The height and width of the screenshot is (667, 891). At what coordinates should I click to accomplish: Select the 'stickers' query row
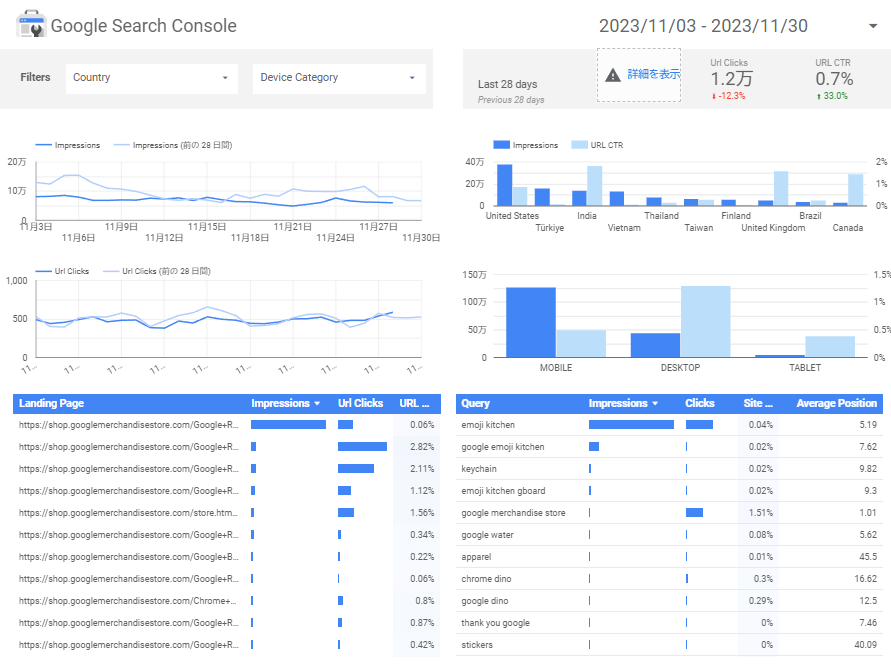(x=669, y=645)
